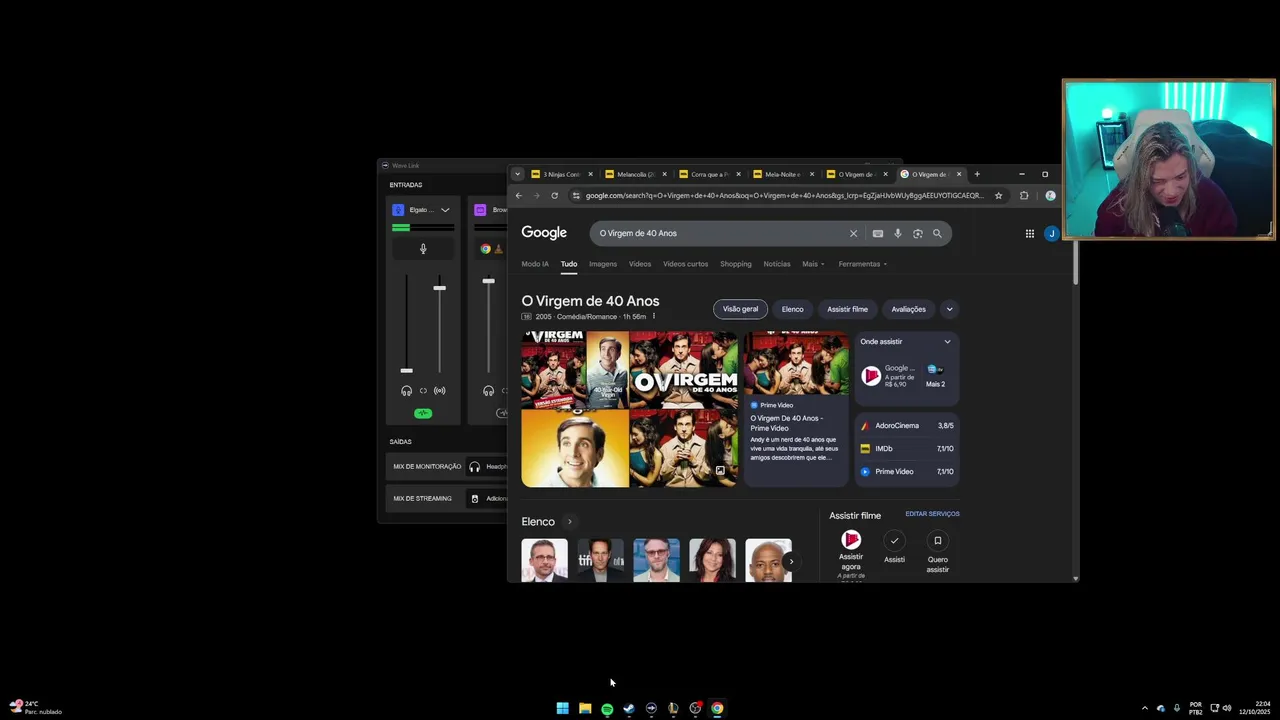Reload the Google page
1280x720 pixels.
(x=554, y=196)
